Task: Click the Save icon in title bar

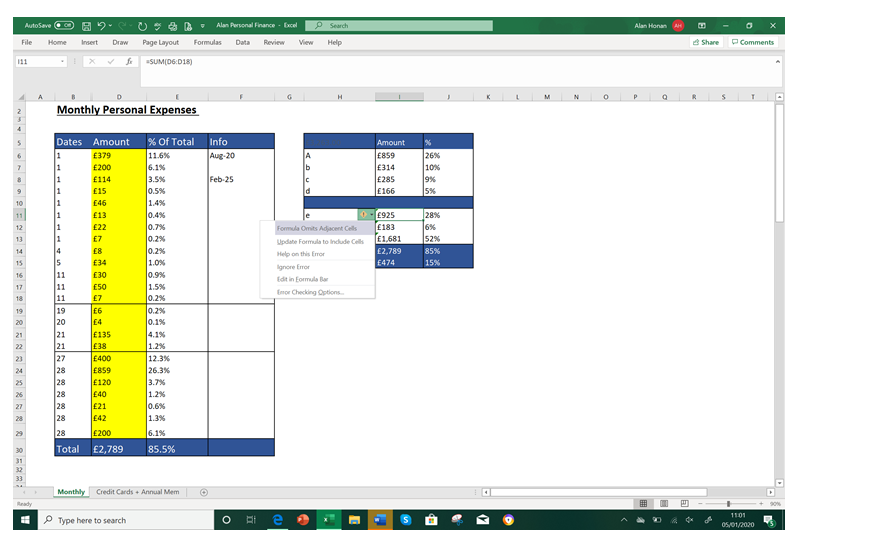Action: coord(86,26)
